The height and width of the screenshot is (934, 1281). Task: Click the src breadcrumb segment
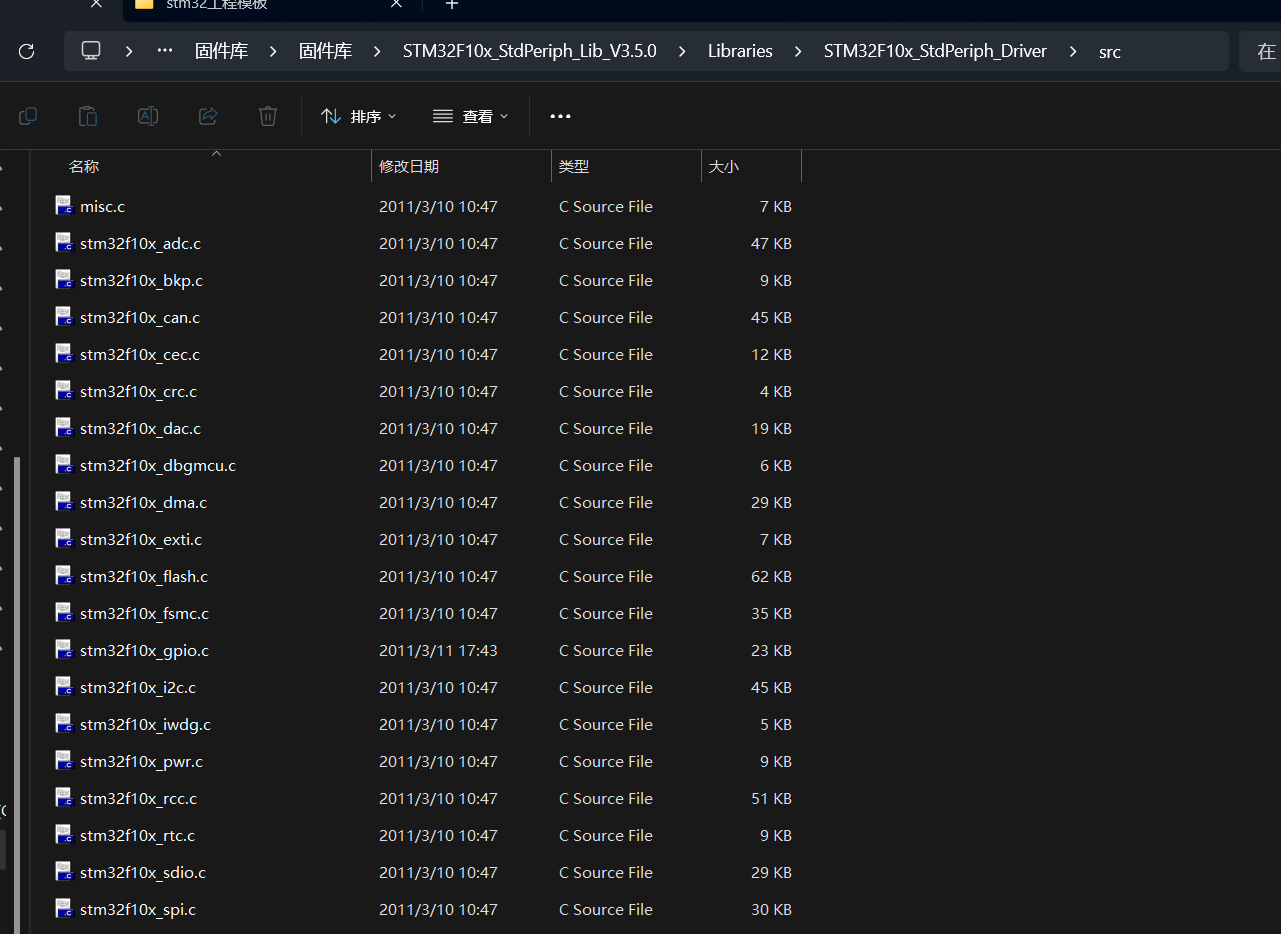tap(1110, 52)
